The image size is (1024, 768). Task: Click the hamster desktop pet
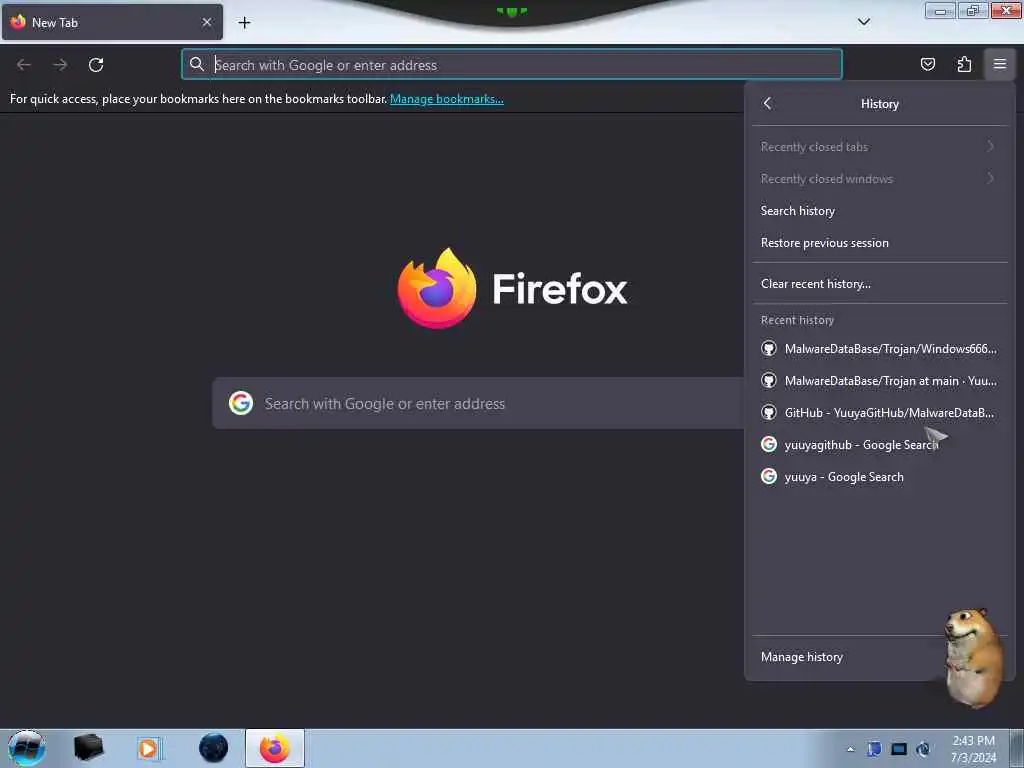click(x=973, y=658)
